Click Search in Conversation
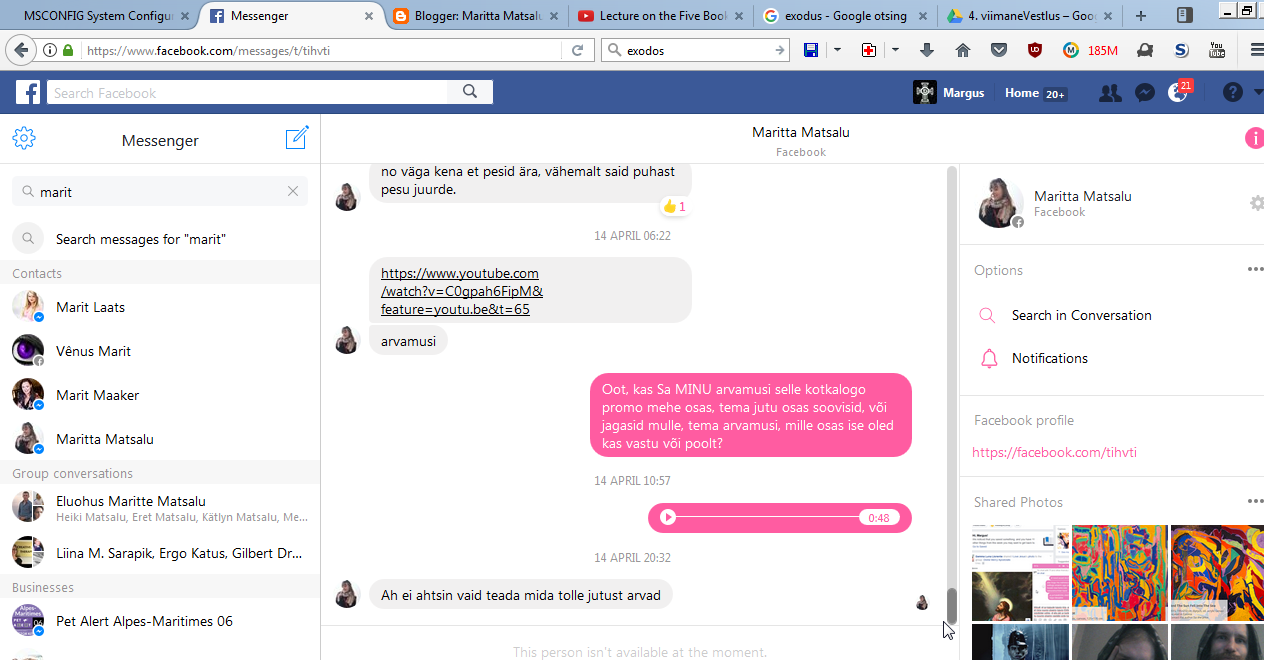Screen dimensions: 1264x660 pos(1081,315)
